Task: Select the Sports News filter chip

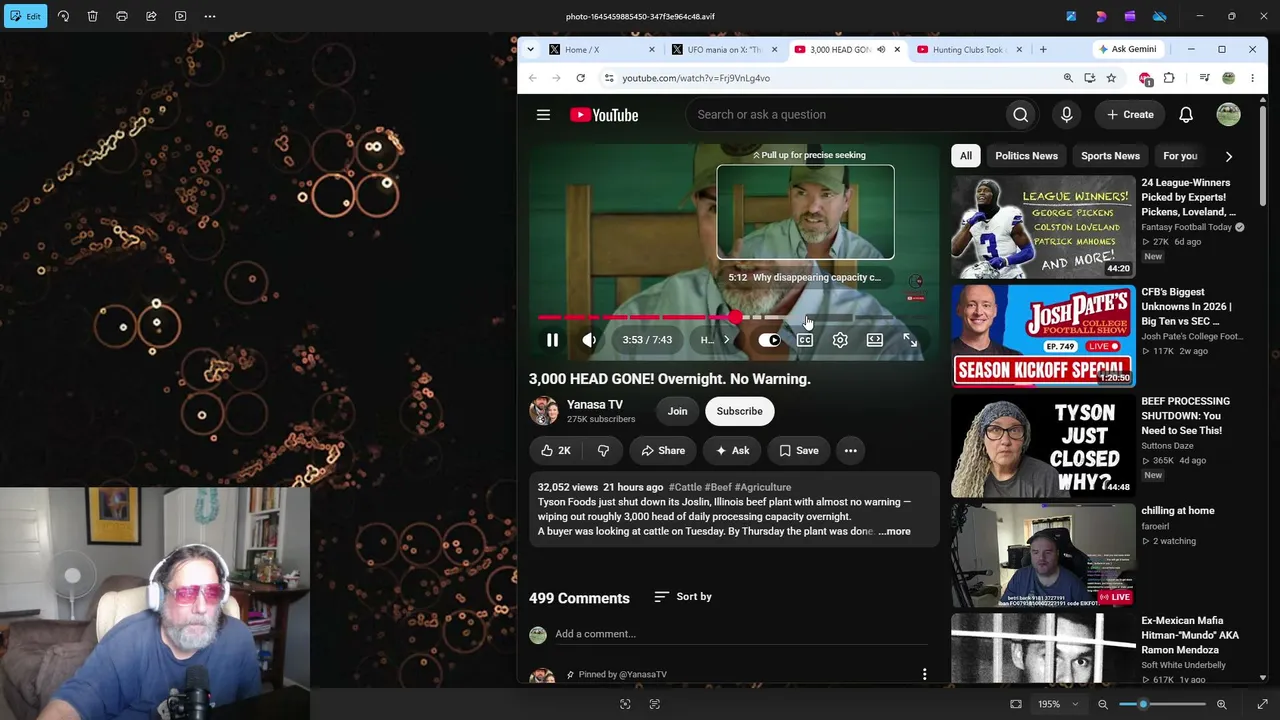Action: 1110,156
